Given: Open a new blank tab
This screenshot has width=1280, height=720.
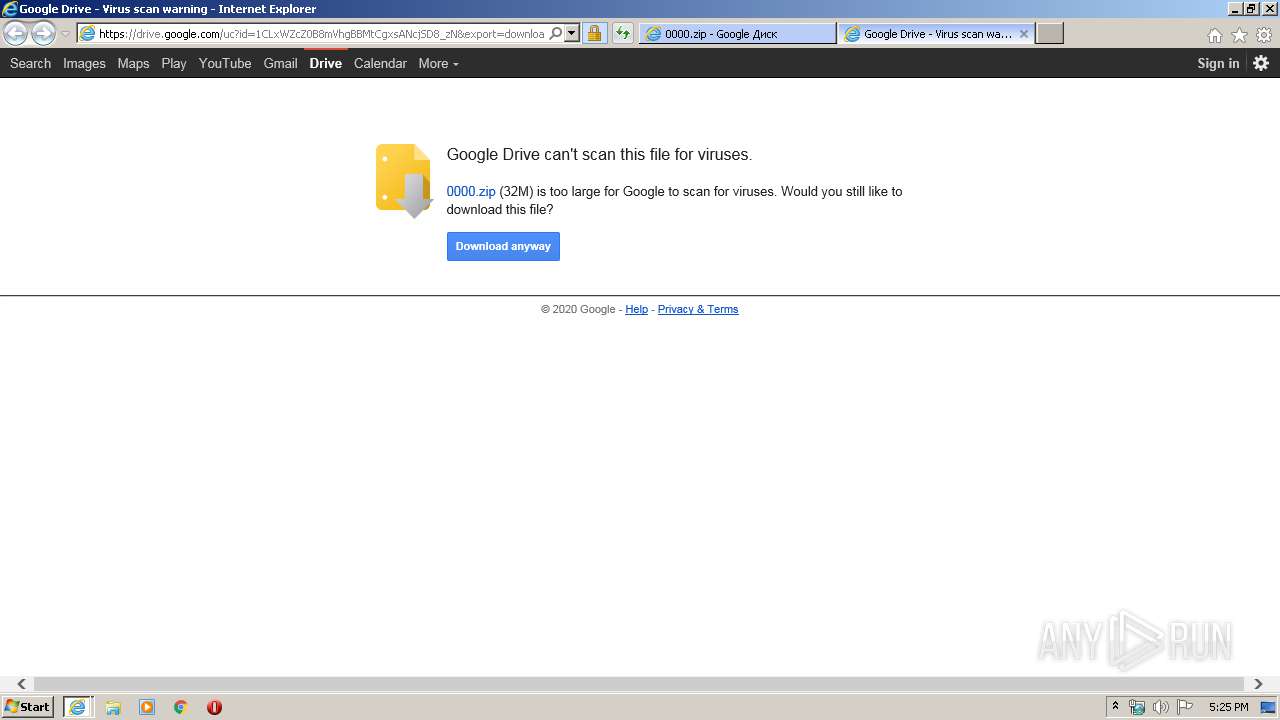Looking at the screenshot, I should (1049, 33).
